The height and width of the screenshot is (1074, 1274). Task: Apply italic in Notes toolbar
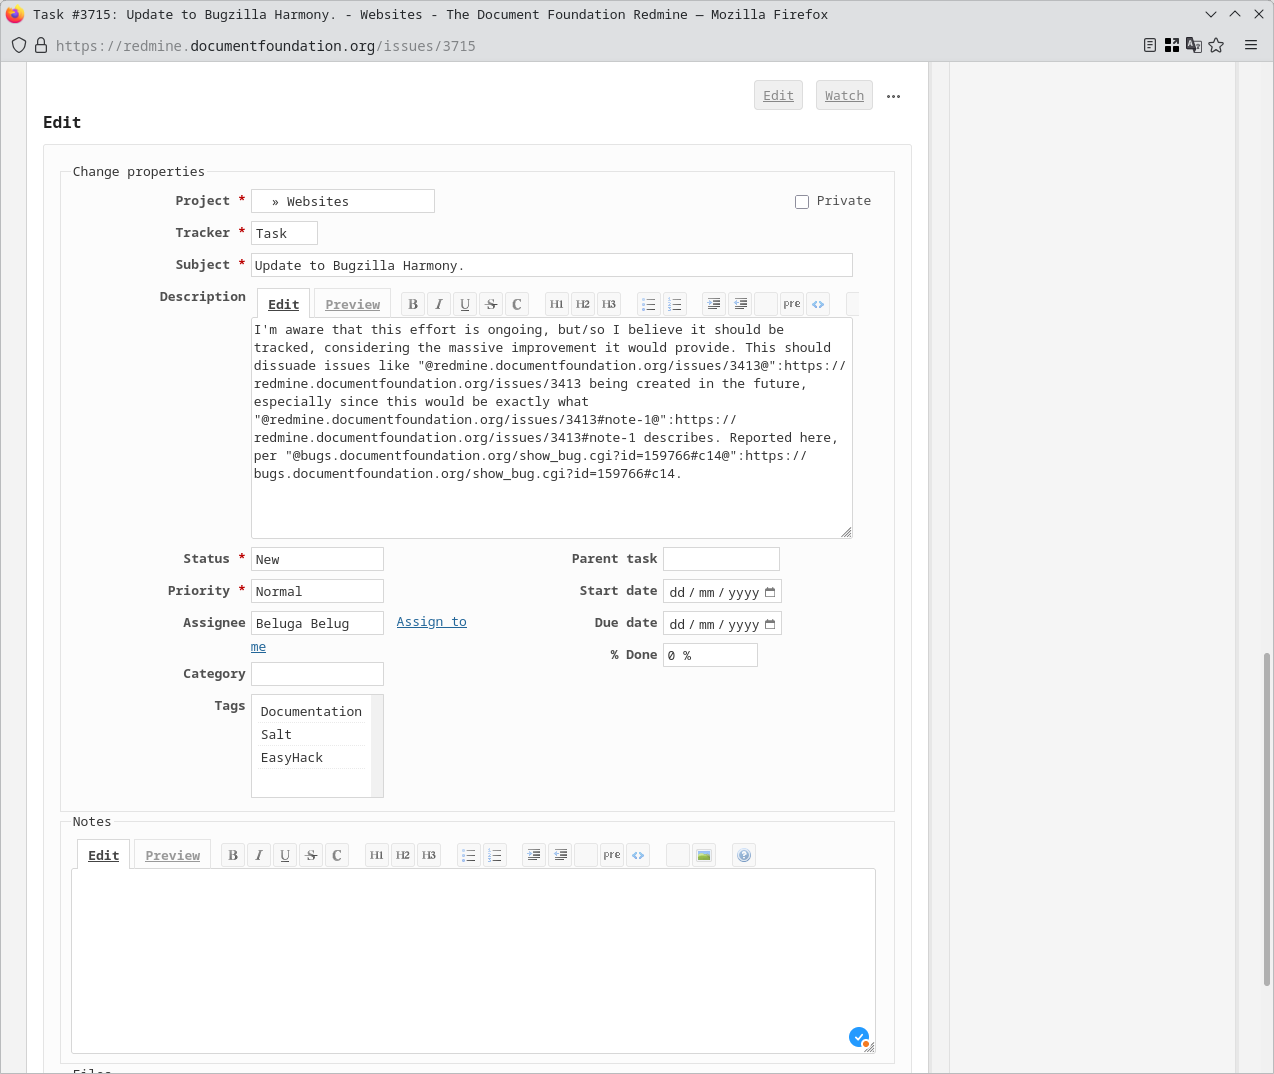pyautogui.click(x=259, y=855)
